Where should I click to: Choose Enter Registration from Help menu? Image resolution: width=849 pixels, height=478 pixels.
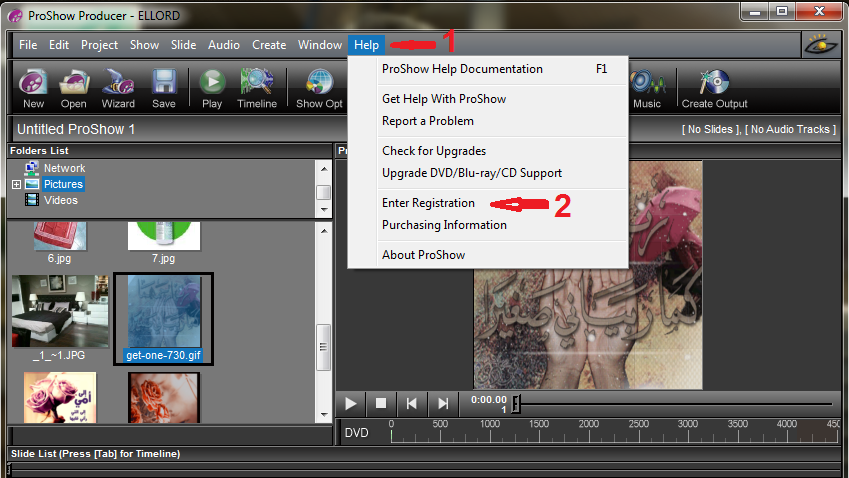point(428,203)
